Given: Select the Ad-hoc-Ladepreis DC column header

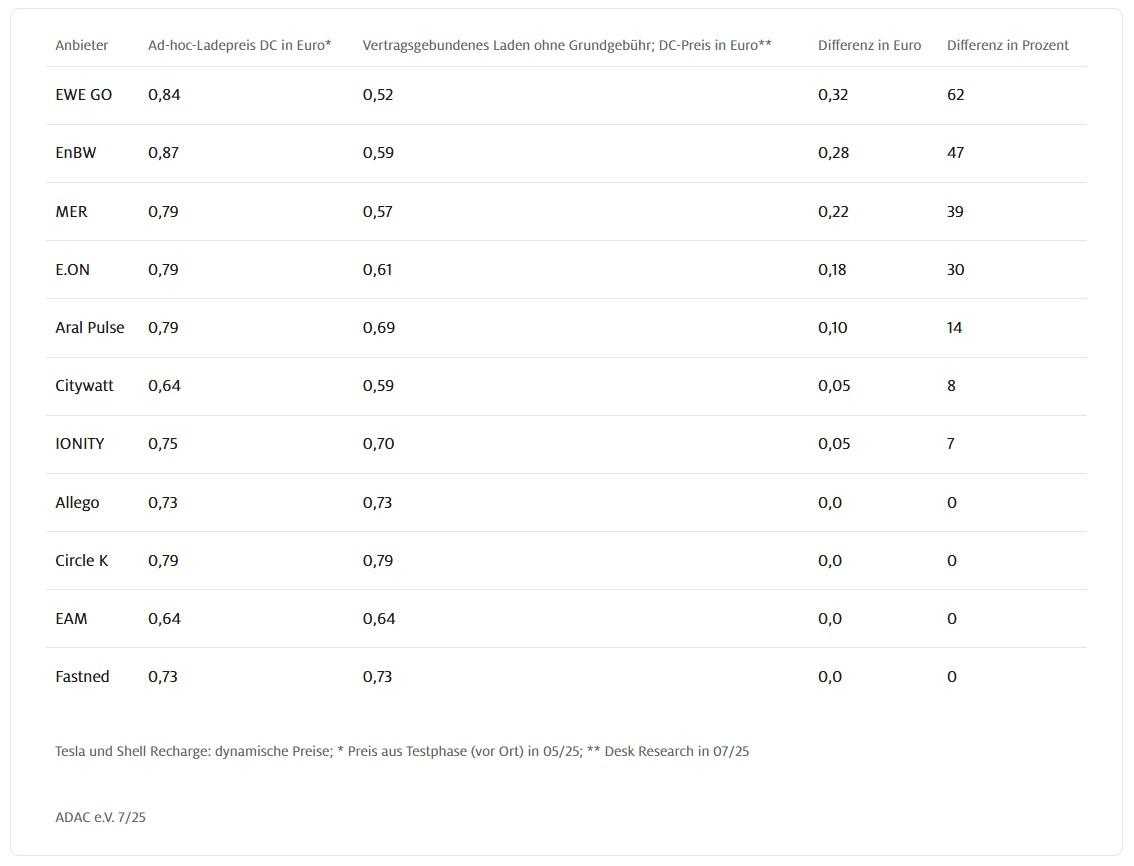Looking at the screenshot, I should 239,45.
